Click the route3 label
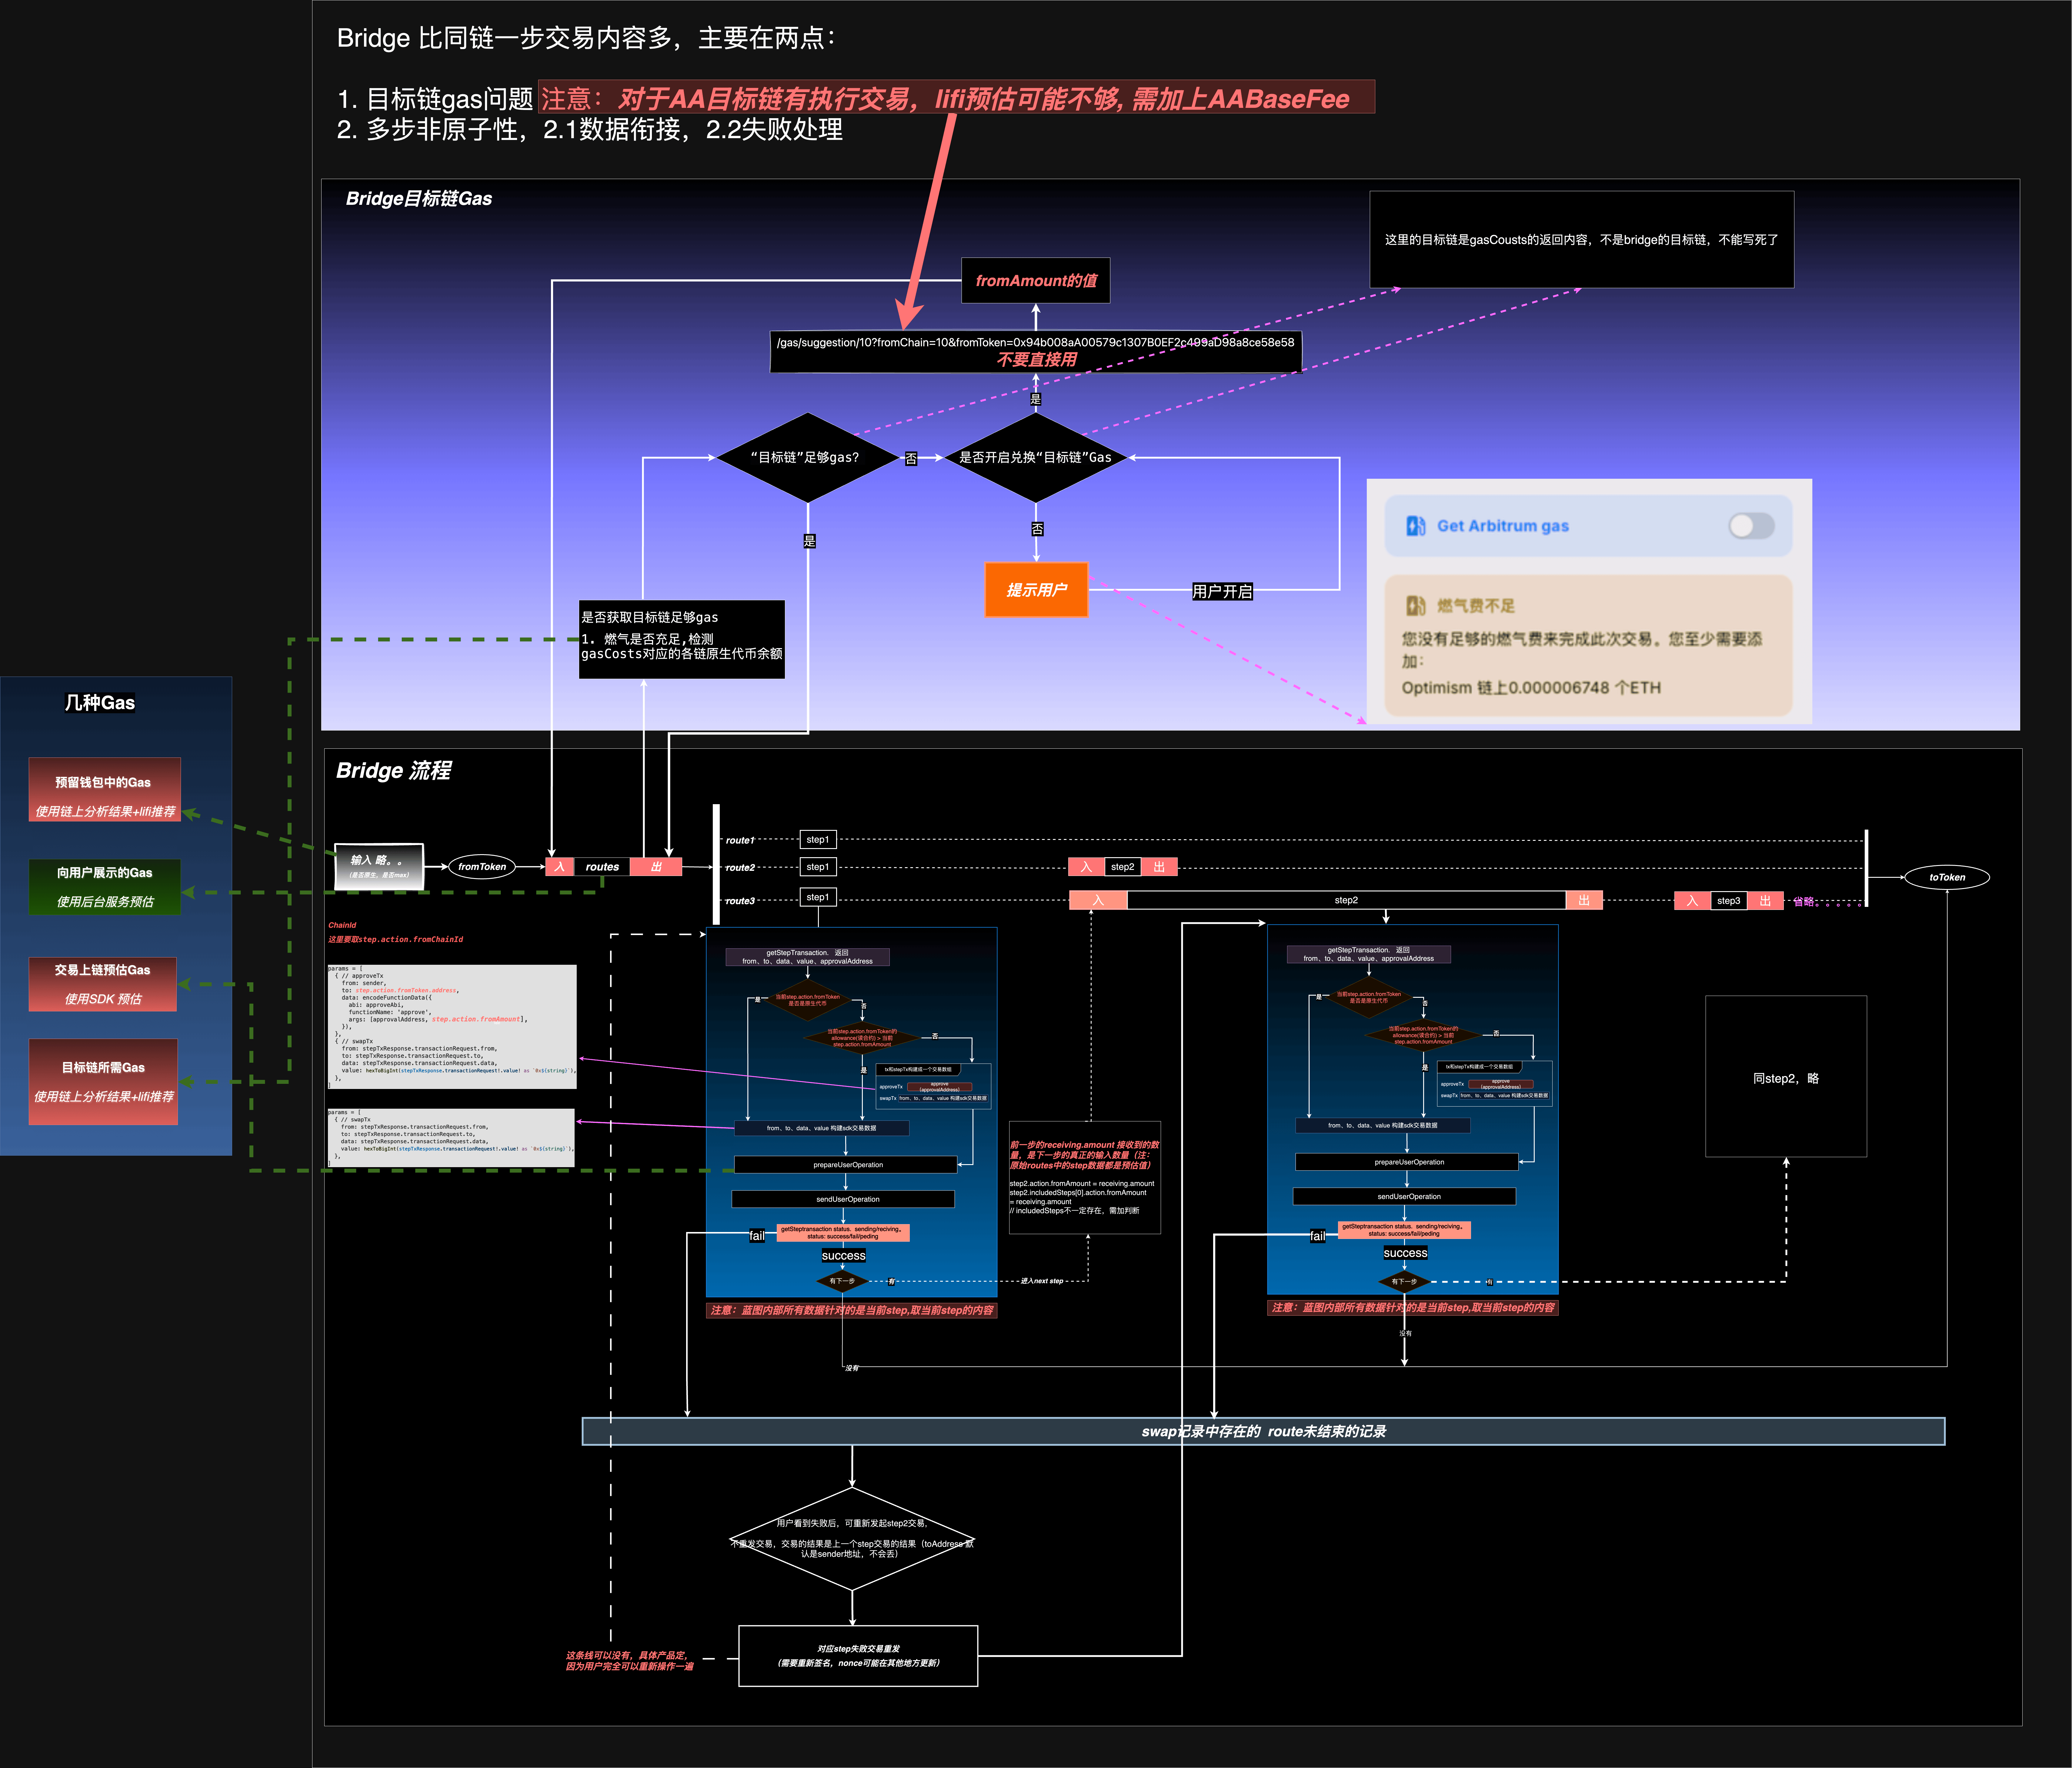This screenshot has width=2072, height=1768. coord(740,901)
